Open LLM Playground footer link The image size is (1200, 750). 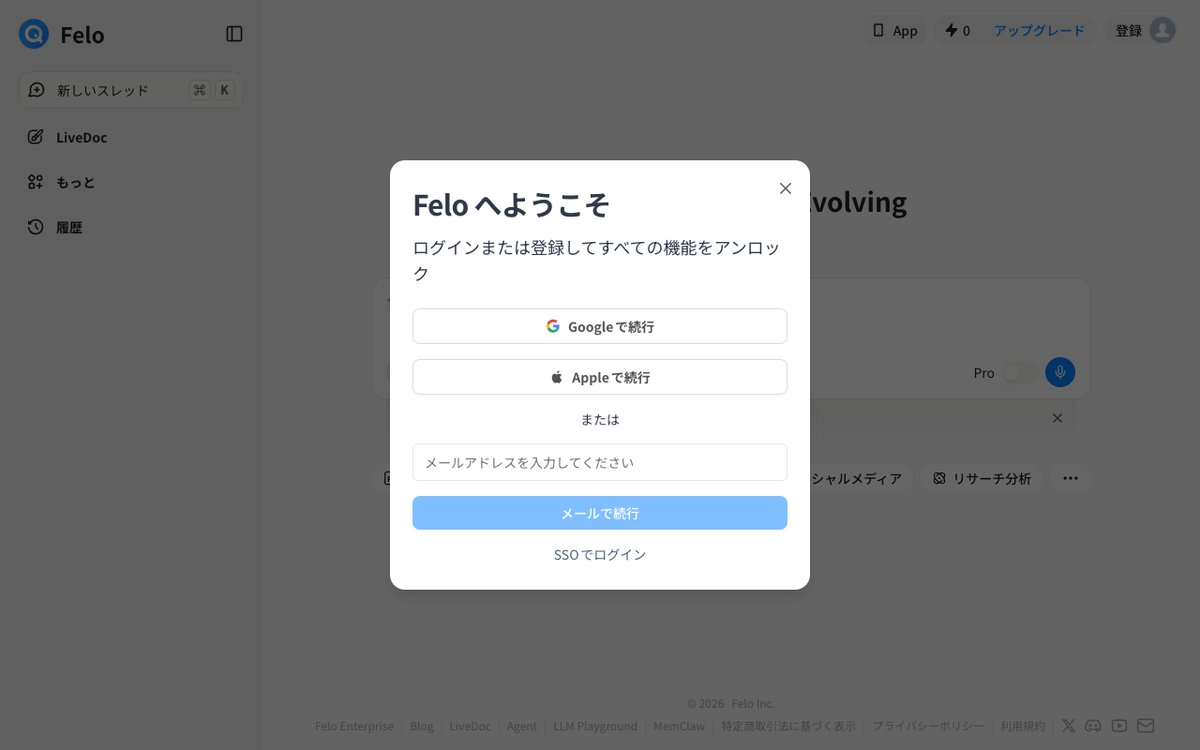[595, 726]
